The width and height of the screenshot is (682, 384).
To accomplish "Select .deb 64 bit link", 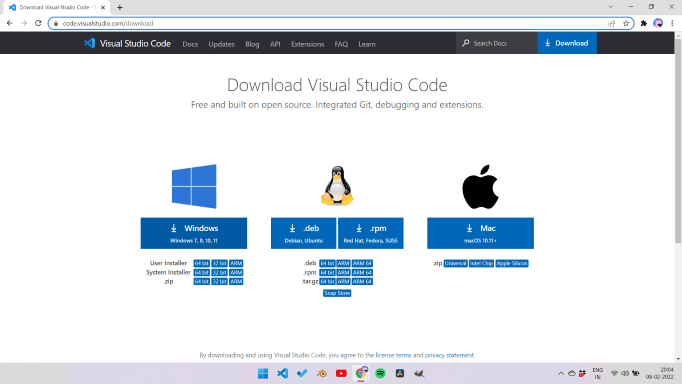I will coord(327,263).
